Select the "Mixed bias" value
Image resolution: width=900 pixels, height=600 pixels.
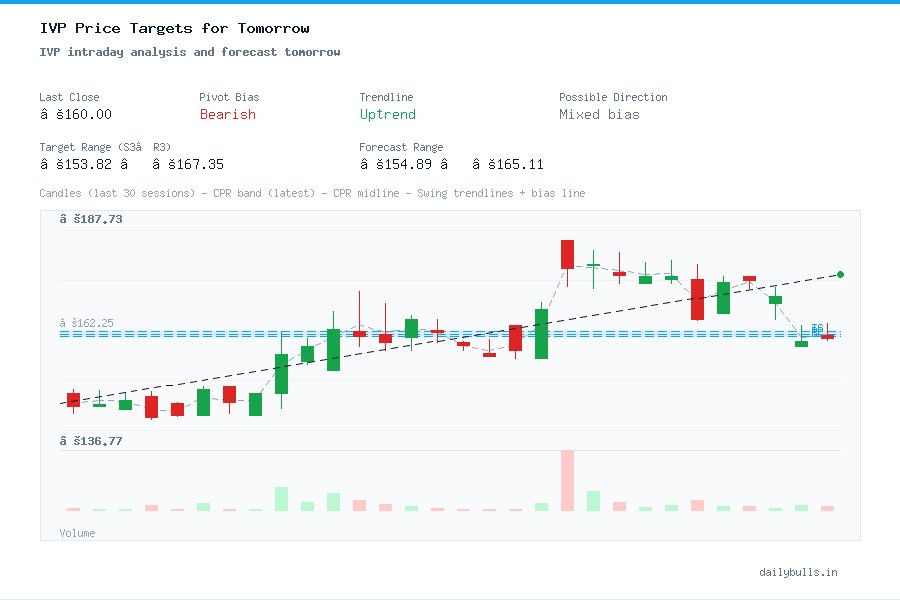(x=599, y=114)
